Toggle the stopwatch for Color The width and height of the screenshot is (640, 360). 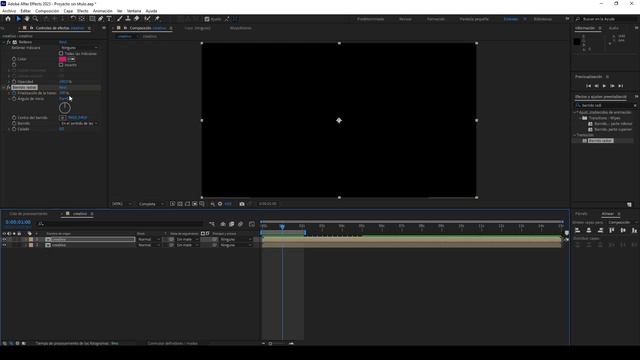(x=14, y=59)
